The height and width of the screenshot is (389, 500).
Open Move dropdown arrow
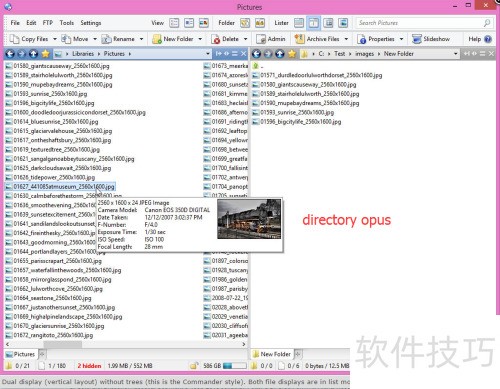(x=95, y=39)
